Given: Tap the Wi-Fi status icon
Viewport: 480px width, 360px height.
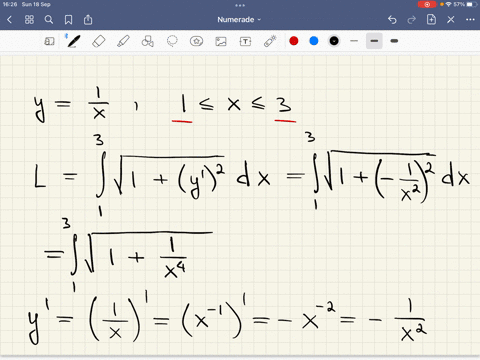Looking at the screenshot, I should tap(449, 4).
